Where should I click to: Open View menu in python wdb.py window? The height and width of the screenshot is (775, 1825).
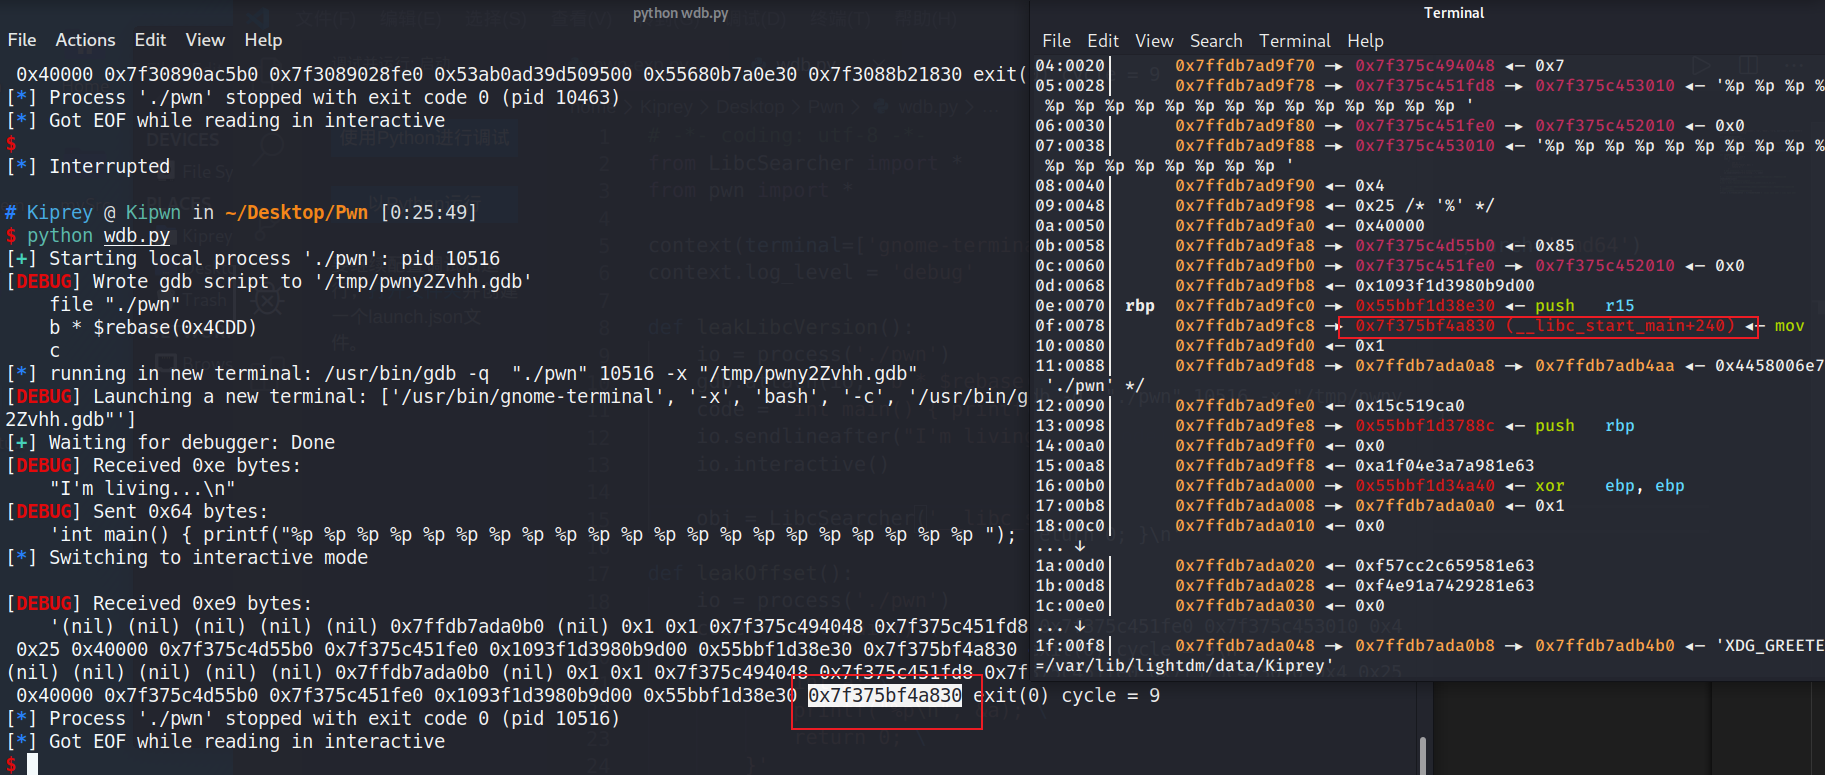point(205,40)
